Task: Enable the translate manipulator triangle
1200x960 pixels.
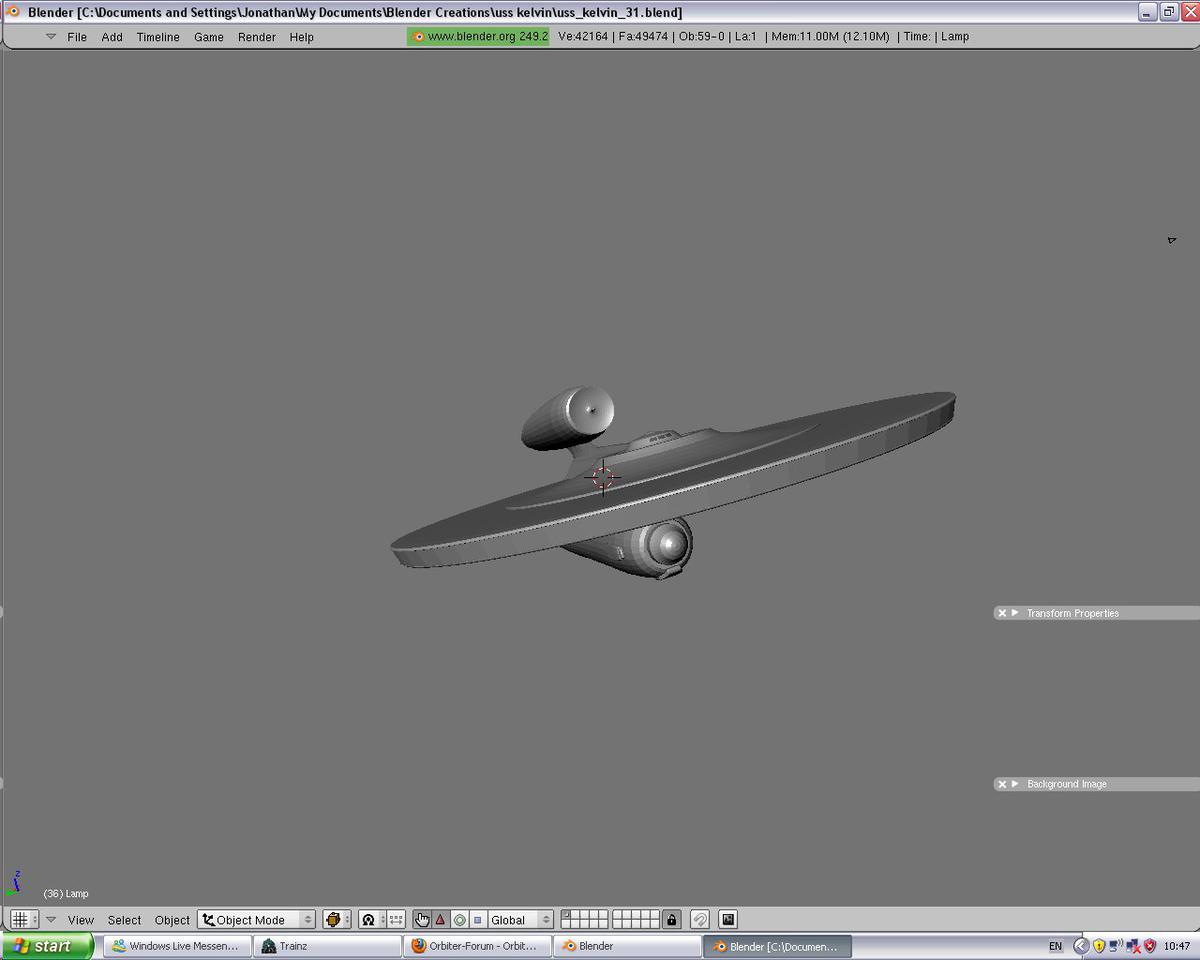Action: [x=440, y=919]
